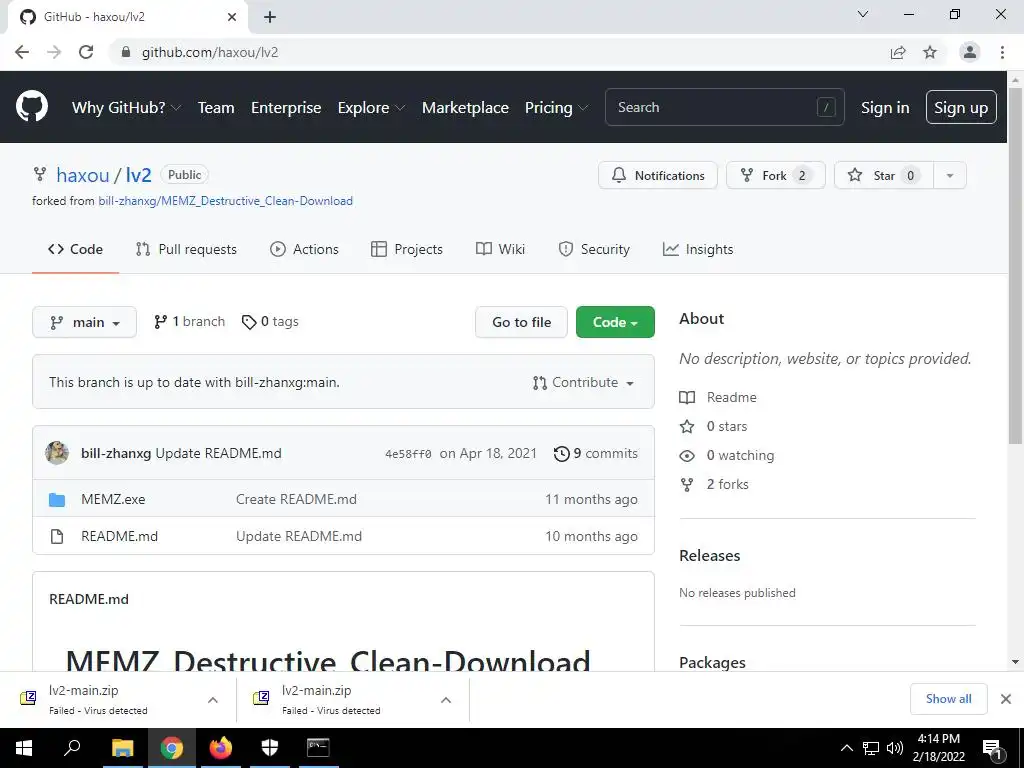Open commit hash 4e58ff0

(x=408, y=454)
